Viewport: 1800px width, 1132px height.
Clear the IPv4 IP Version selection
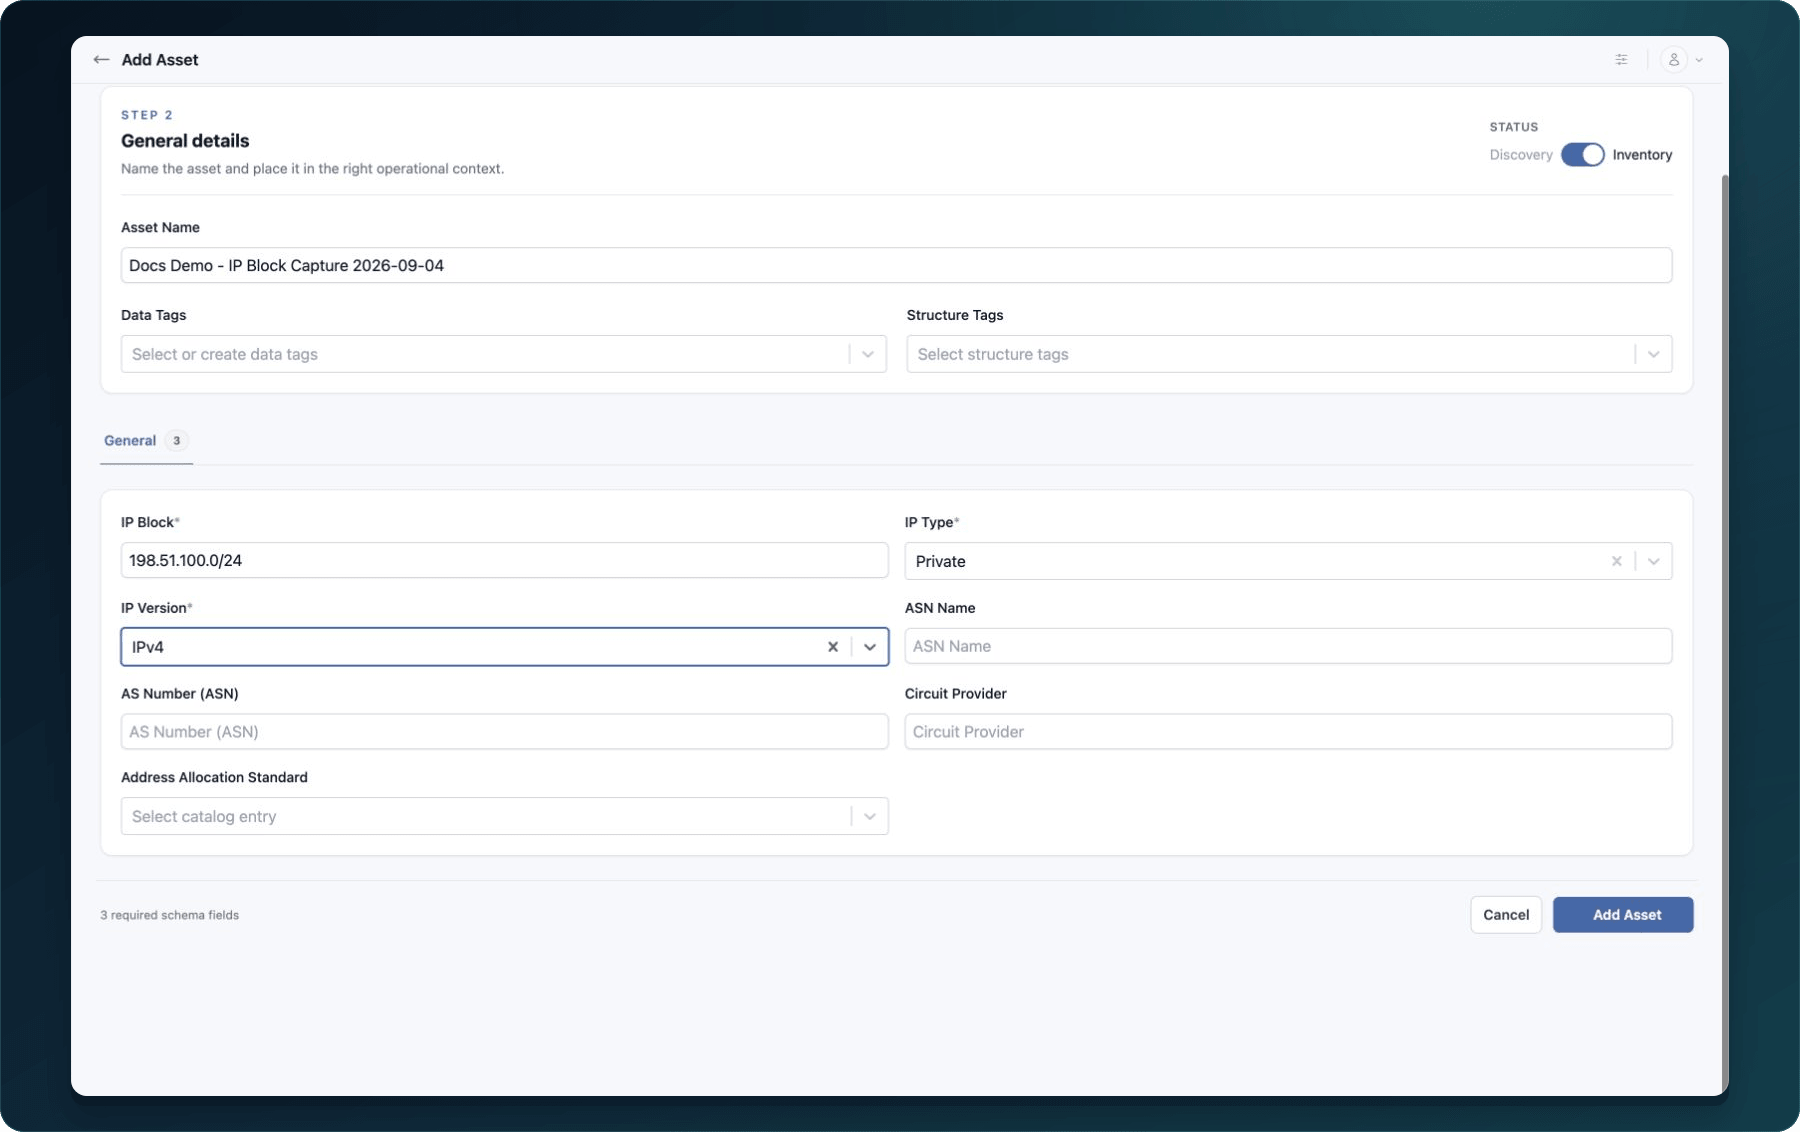click(832, 647)
